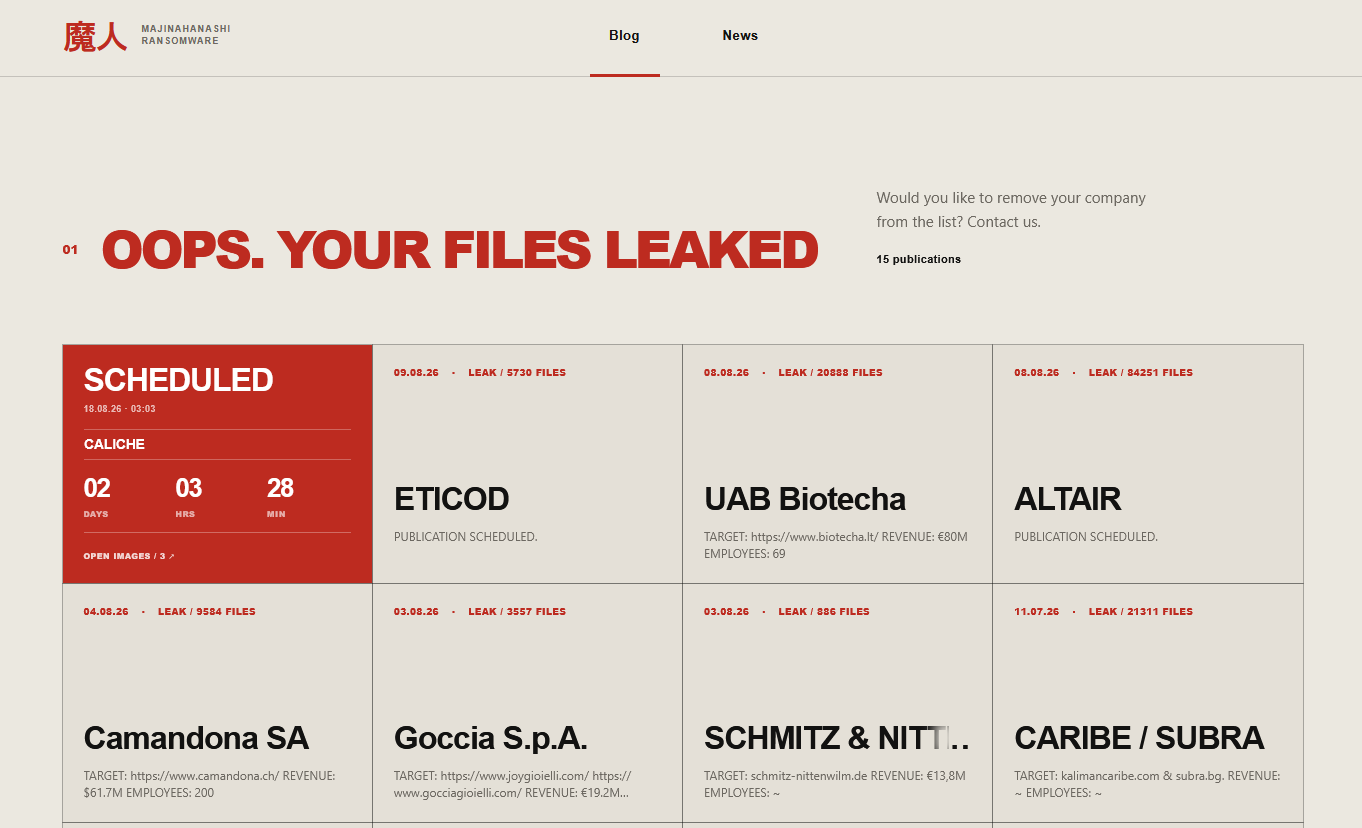Open the Blog tab
Image resolution: width=1362 pixels, height=828 pixels.
pyautogui.click(x=624, y=36)
